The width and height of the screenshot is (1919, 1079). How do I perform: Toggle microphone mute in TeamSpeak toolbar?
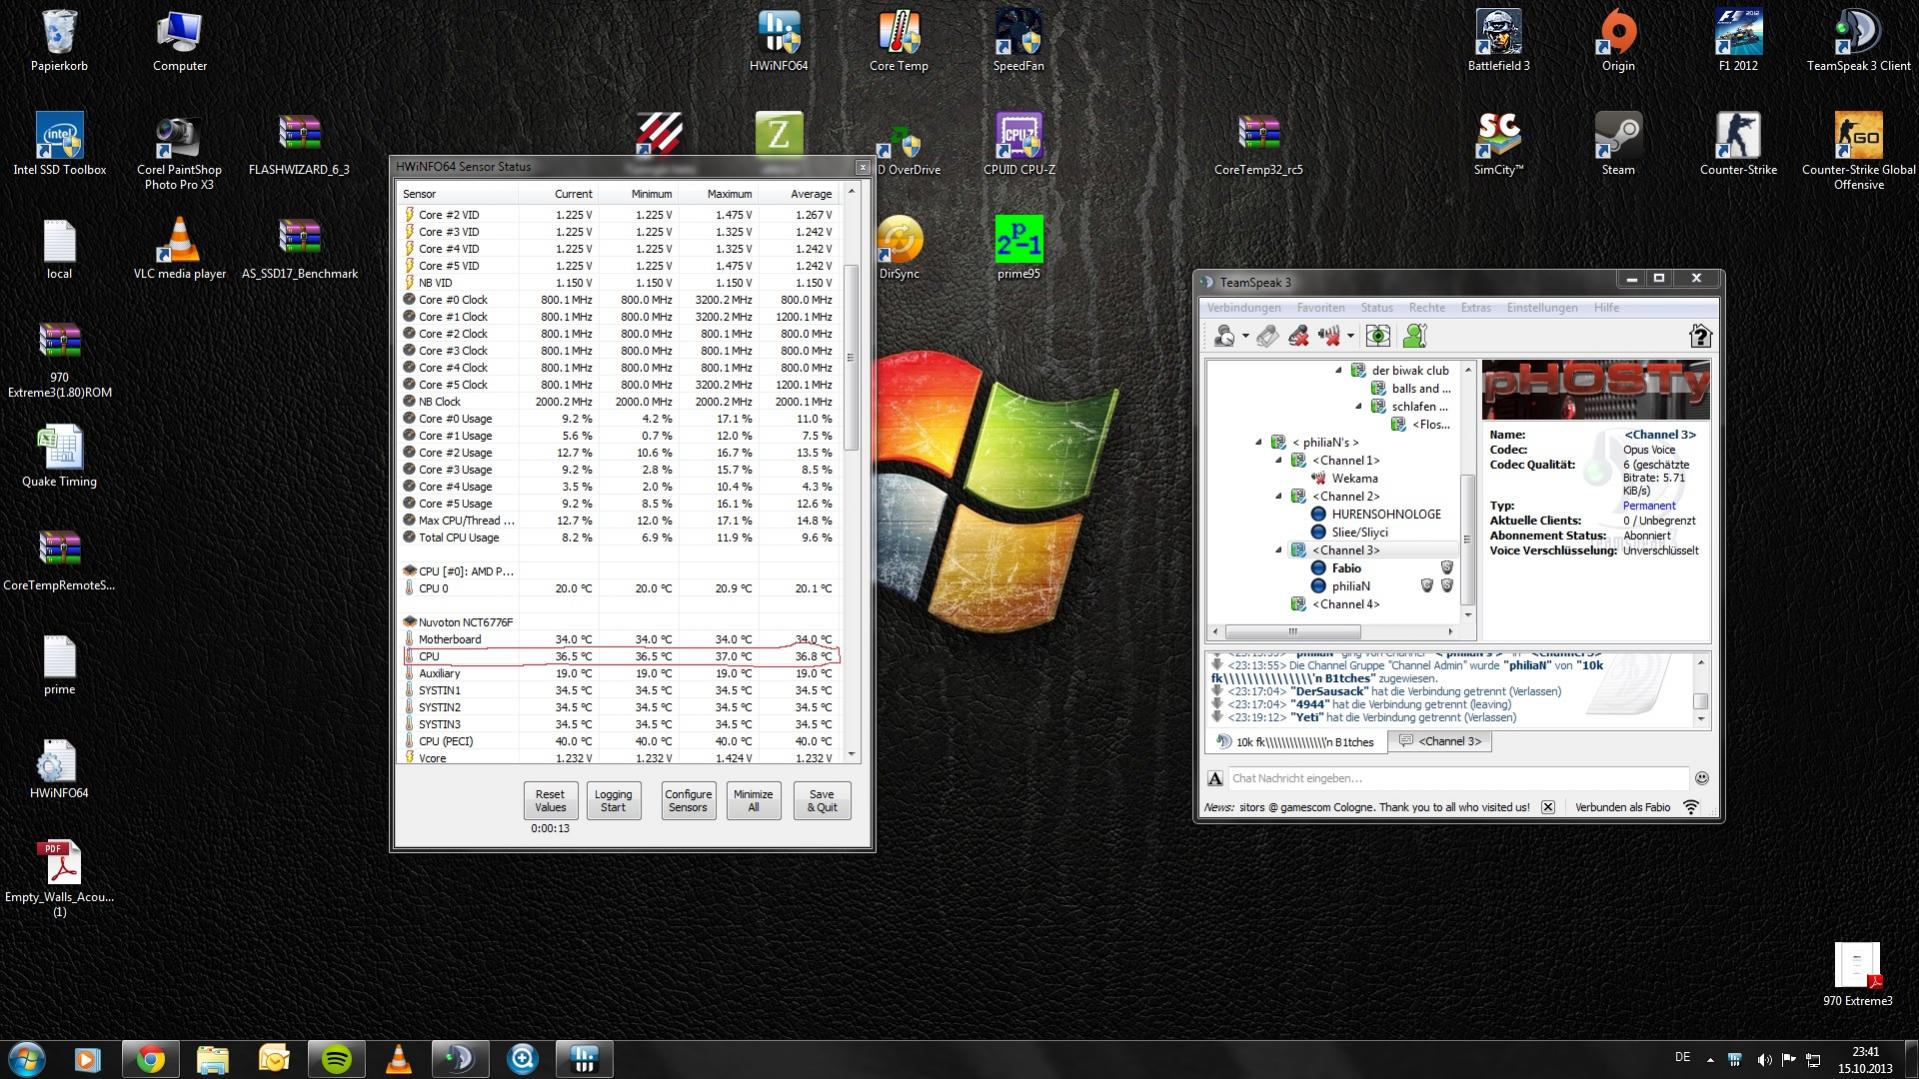click(1298, 336)
